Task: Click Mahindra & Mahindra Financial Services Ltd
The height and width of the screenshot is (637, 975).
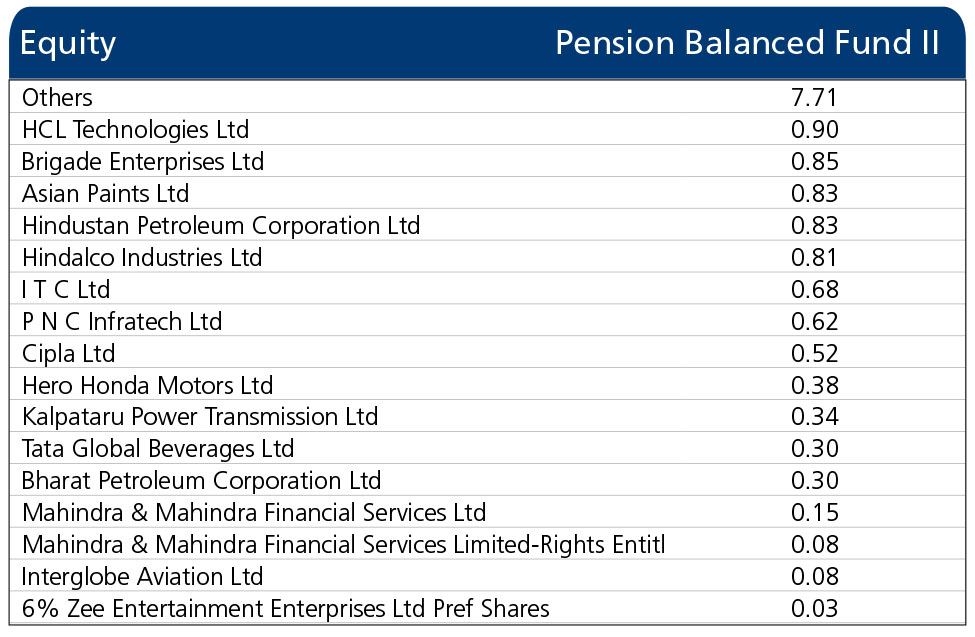Action: [x=254, y=513]
